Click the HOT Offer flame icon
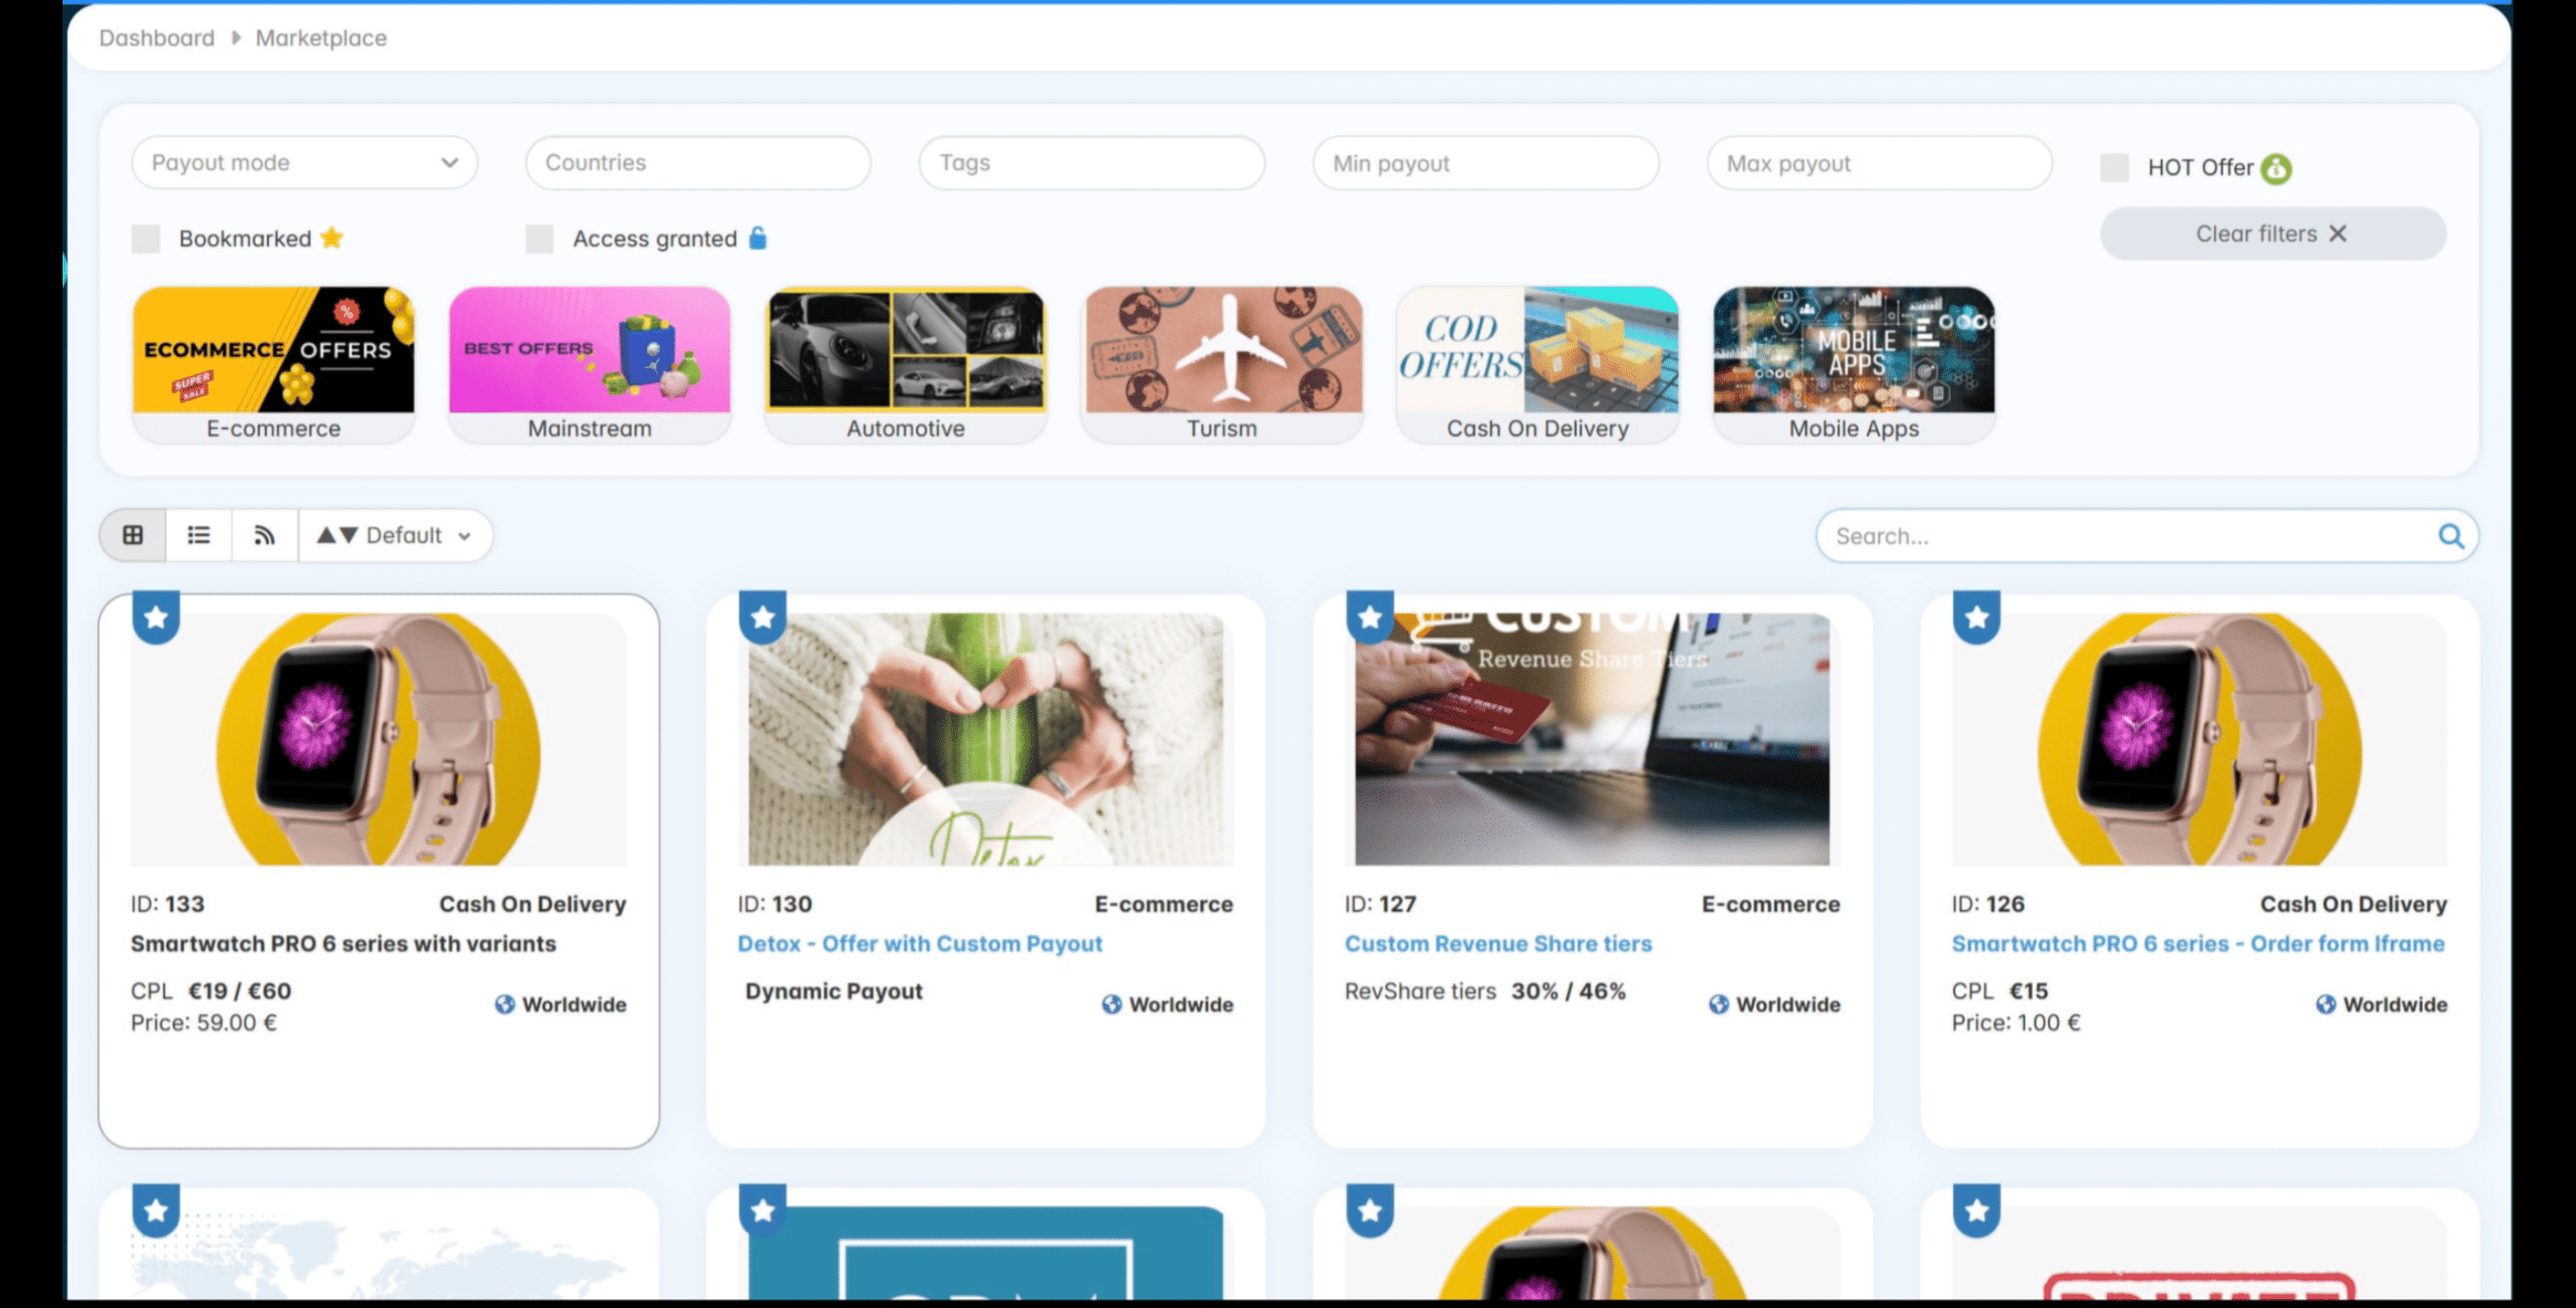 pos(2277,168)
